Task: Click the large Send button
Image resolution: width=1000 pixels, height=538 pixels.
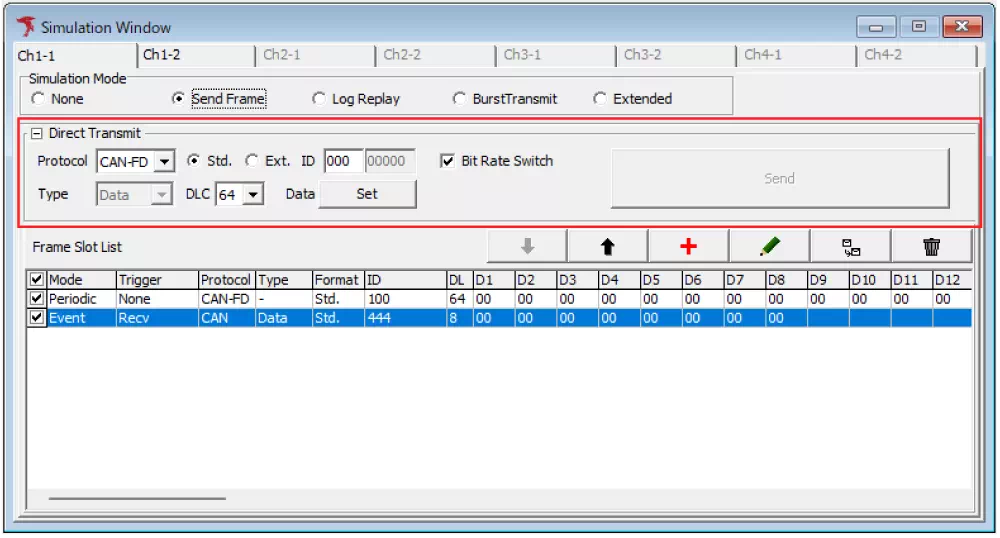Action: click(779, 179)
